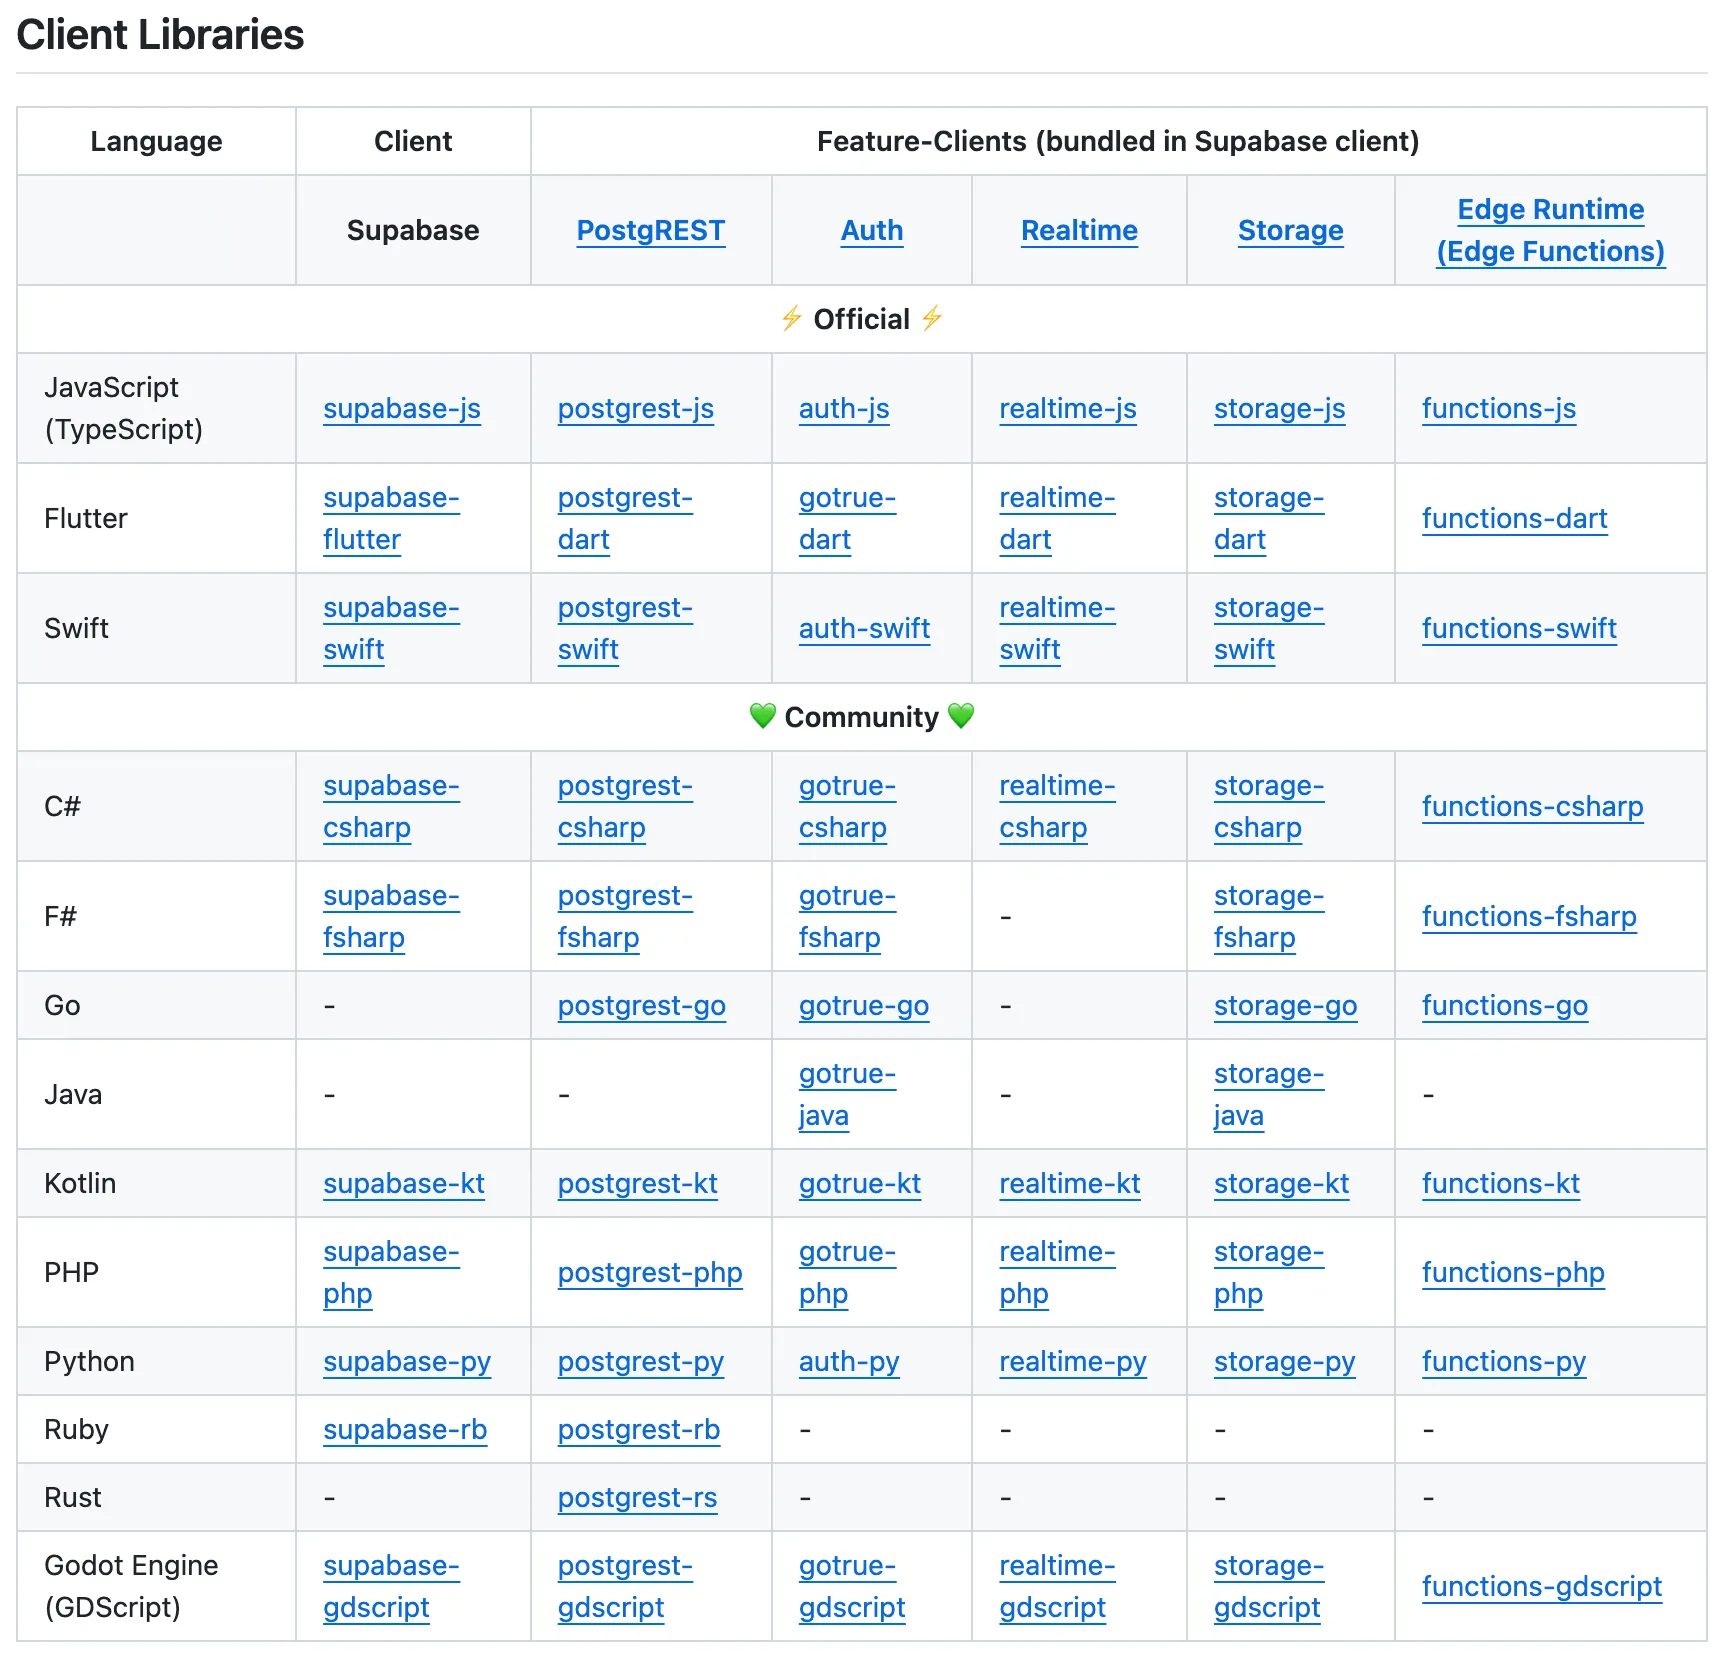Click the Auth header link
The image size is (1732, 1668).
[871, 230]
